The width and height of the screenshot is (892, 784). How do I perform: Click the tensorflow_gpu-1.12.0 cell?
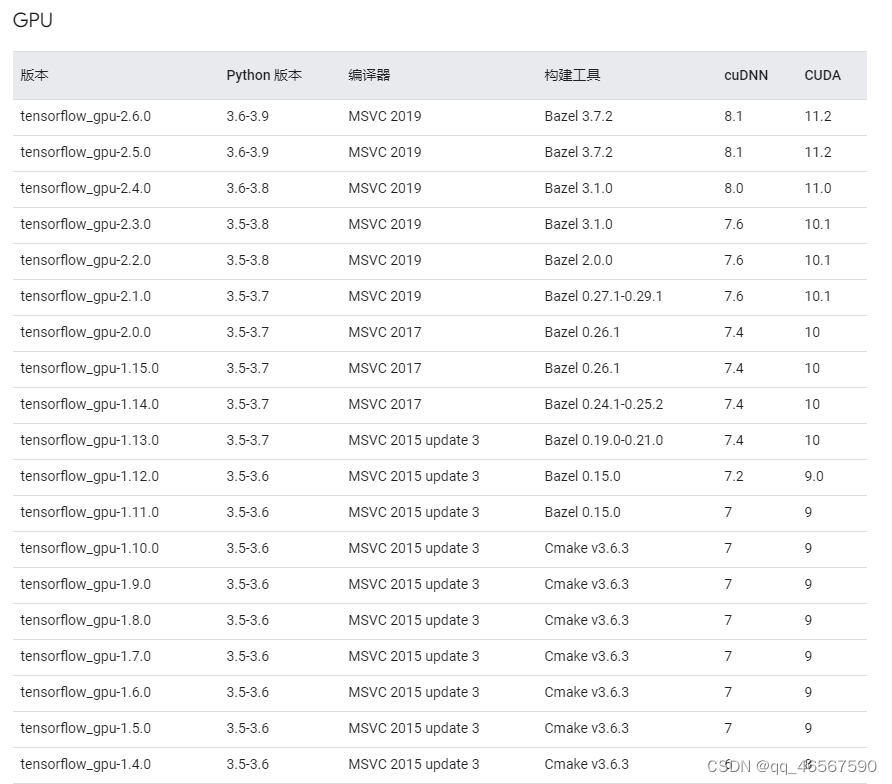[x=90, y=476]
